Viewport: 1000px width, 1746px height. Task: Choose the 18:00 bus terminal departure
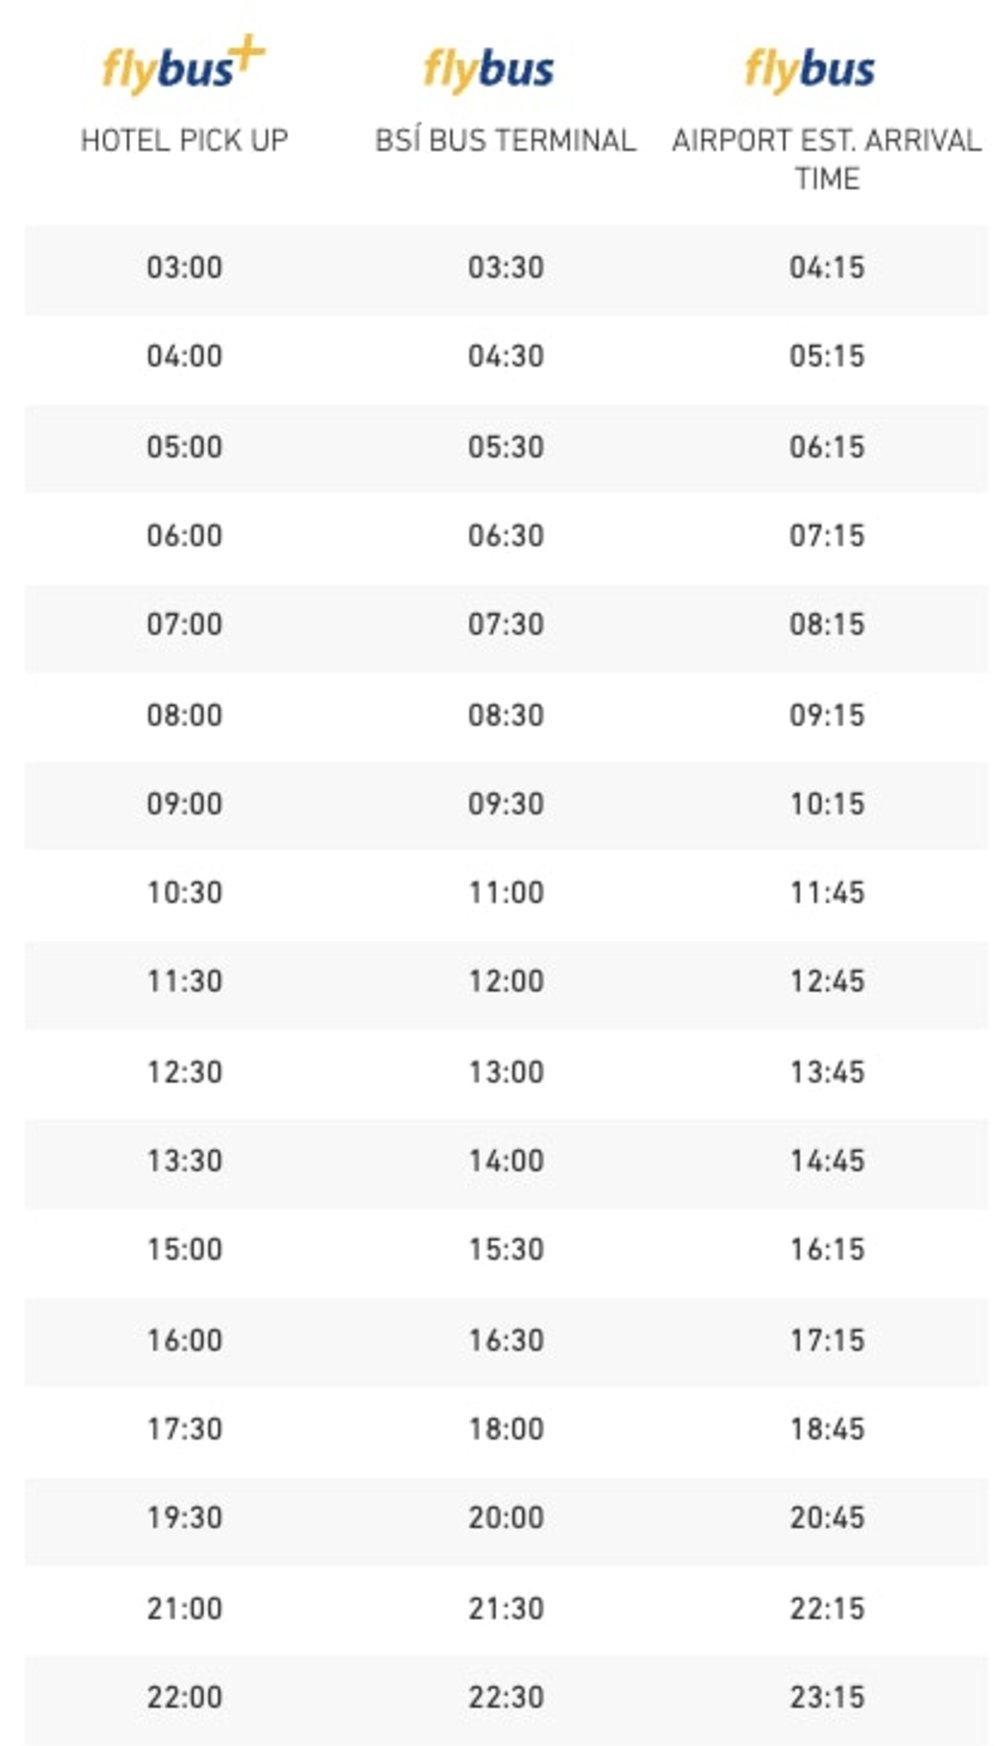(506, 1428)
